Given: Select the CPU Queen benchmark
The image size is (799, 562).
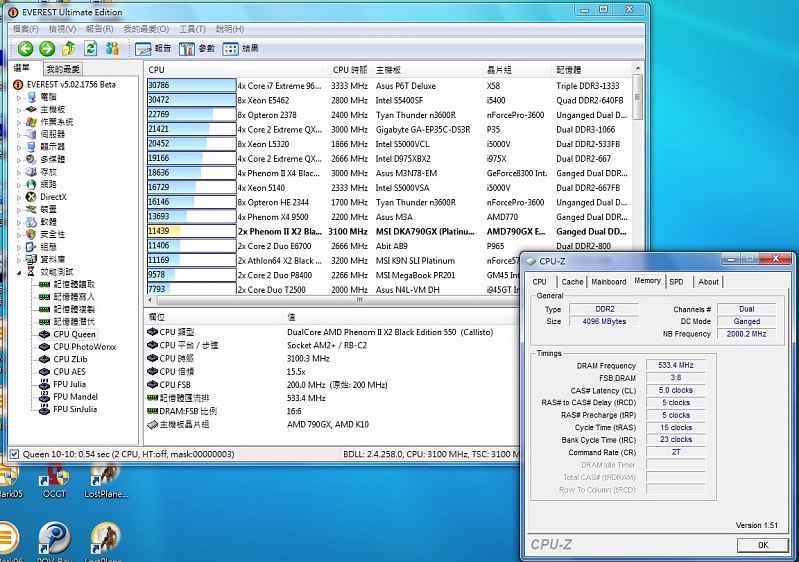Looking at the screenshot, I should click(x=74, y=334).
